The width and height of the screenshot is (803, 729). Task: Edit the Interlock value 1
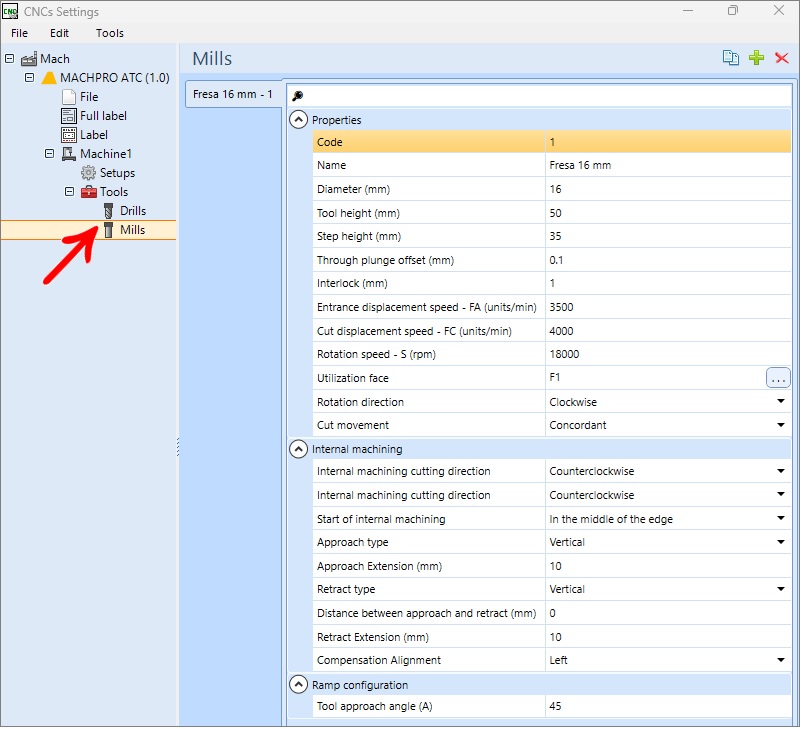point(668,283)
